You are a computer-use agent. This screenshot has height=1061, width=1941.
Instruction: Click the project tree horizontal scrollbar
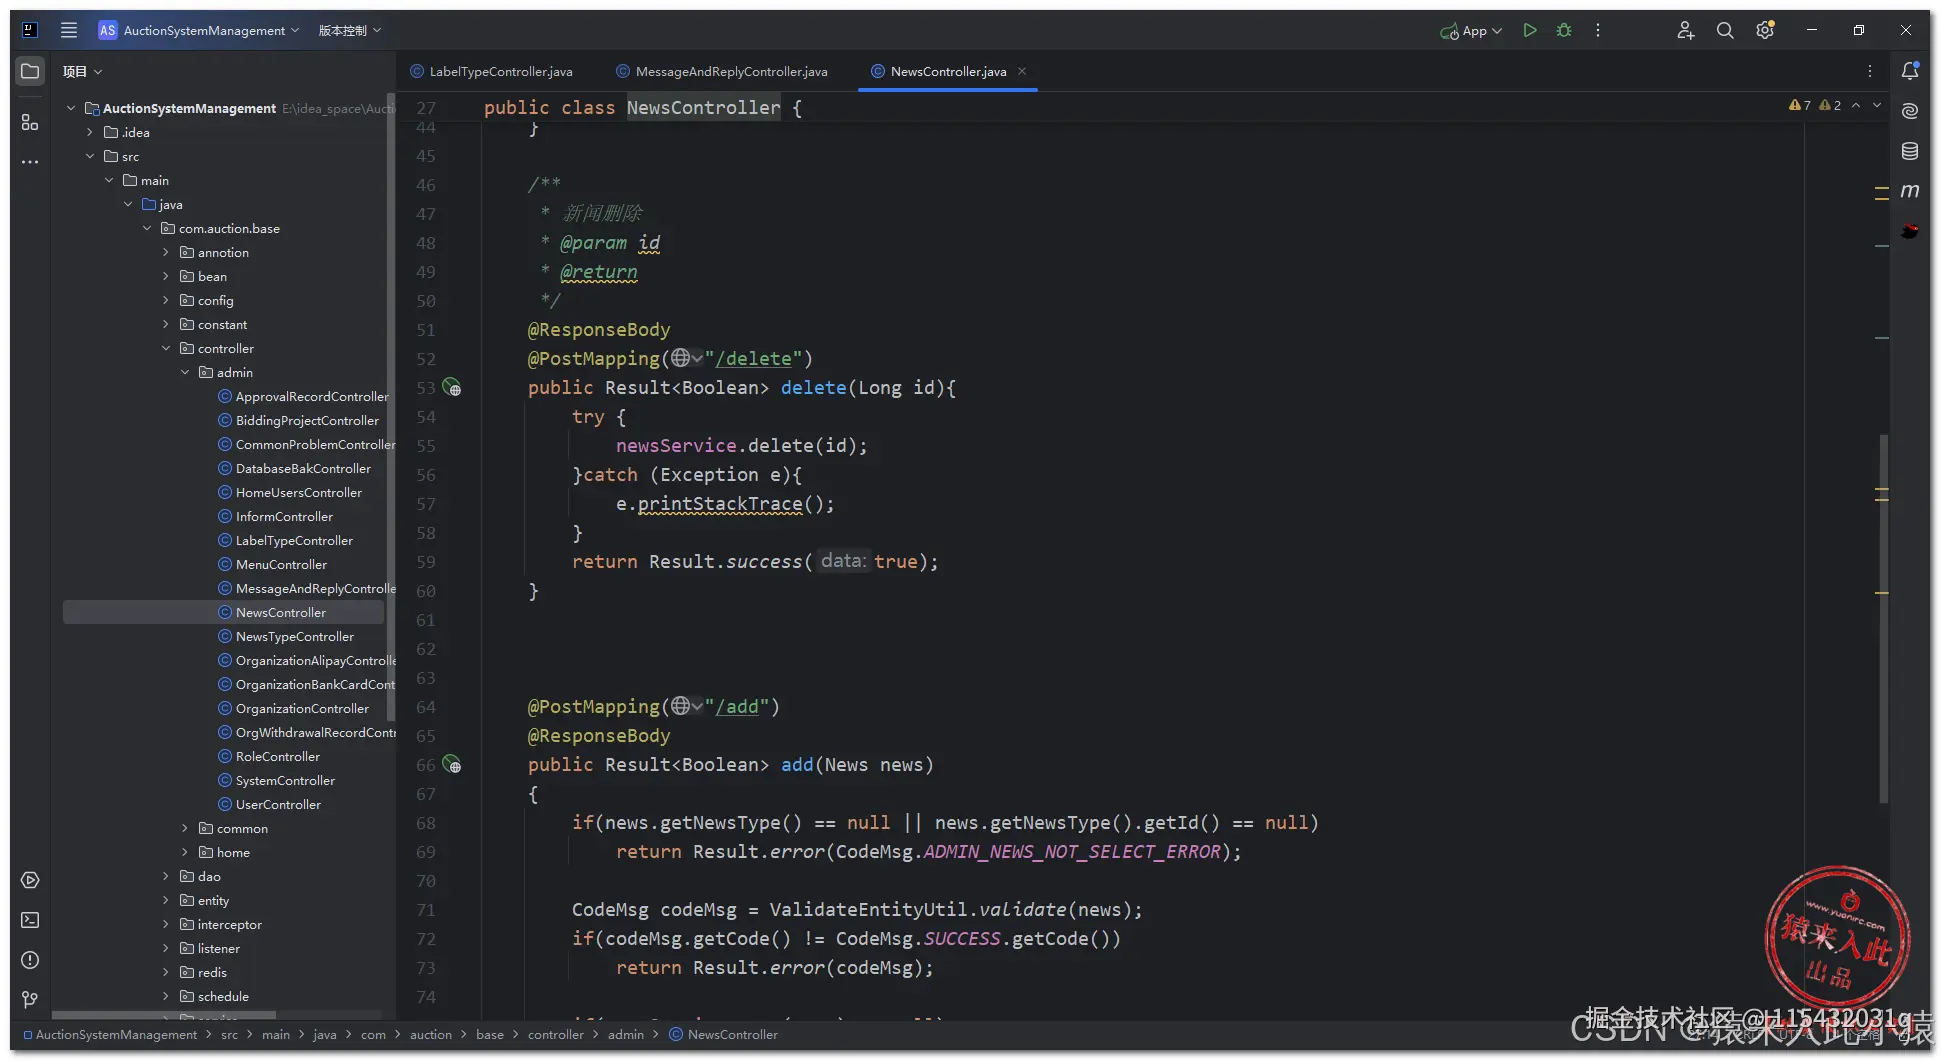pos(164,1015)
